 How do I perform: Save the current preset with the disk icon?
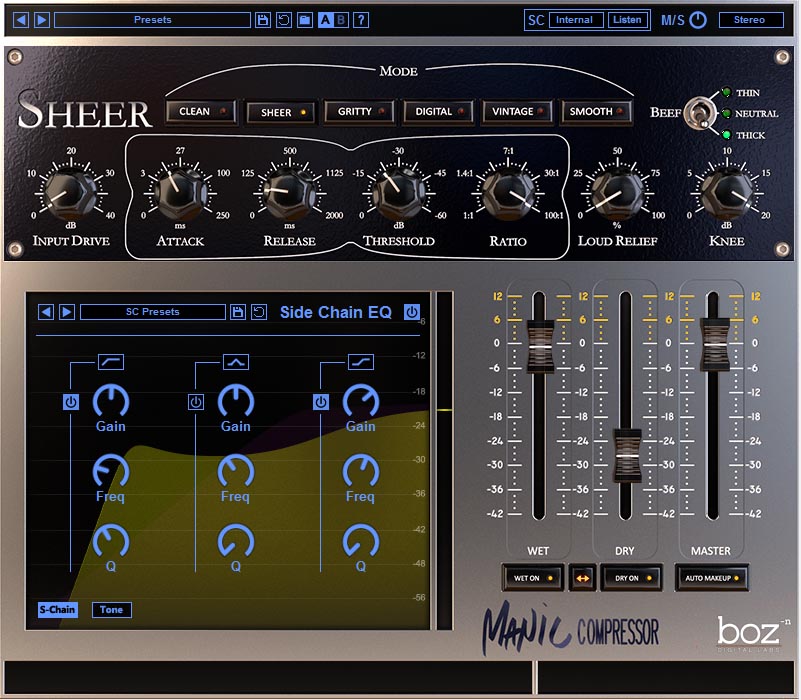tap(263, 19)
